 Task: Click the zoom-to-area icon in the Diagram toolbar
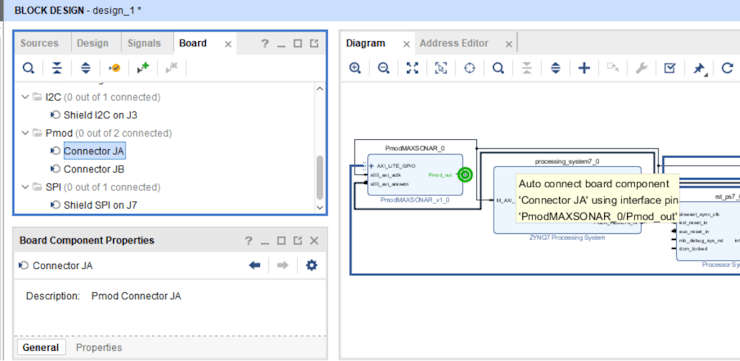point(441,68)
